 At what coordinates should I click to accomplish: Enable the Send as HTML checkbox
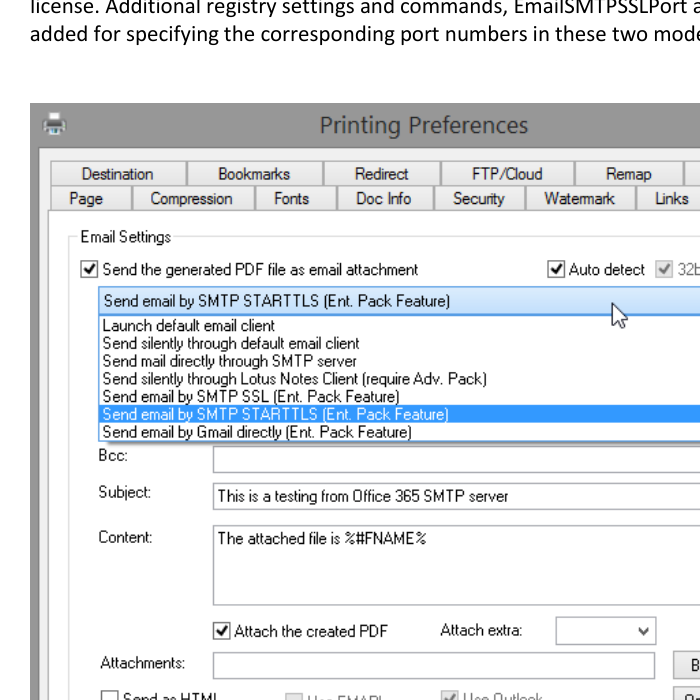109,696
